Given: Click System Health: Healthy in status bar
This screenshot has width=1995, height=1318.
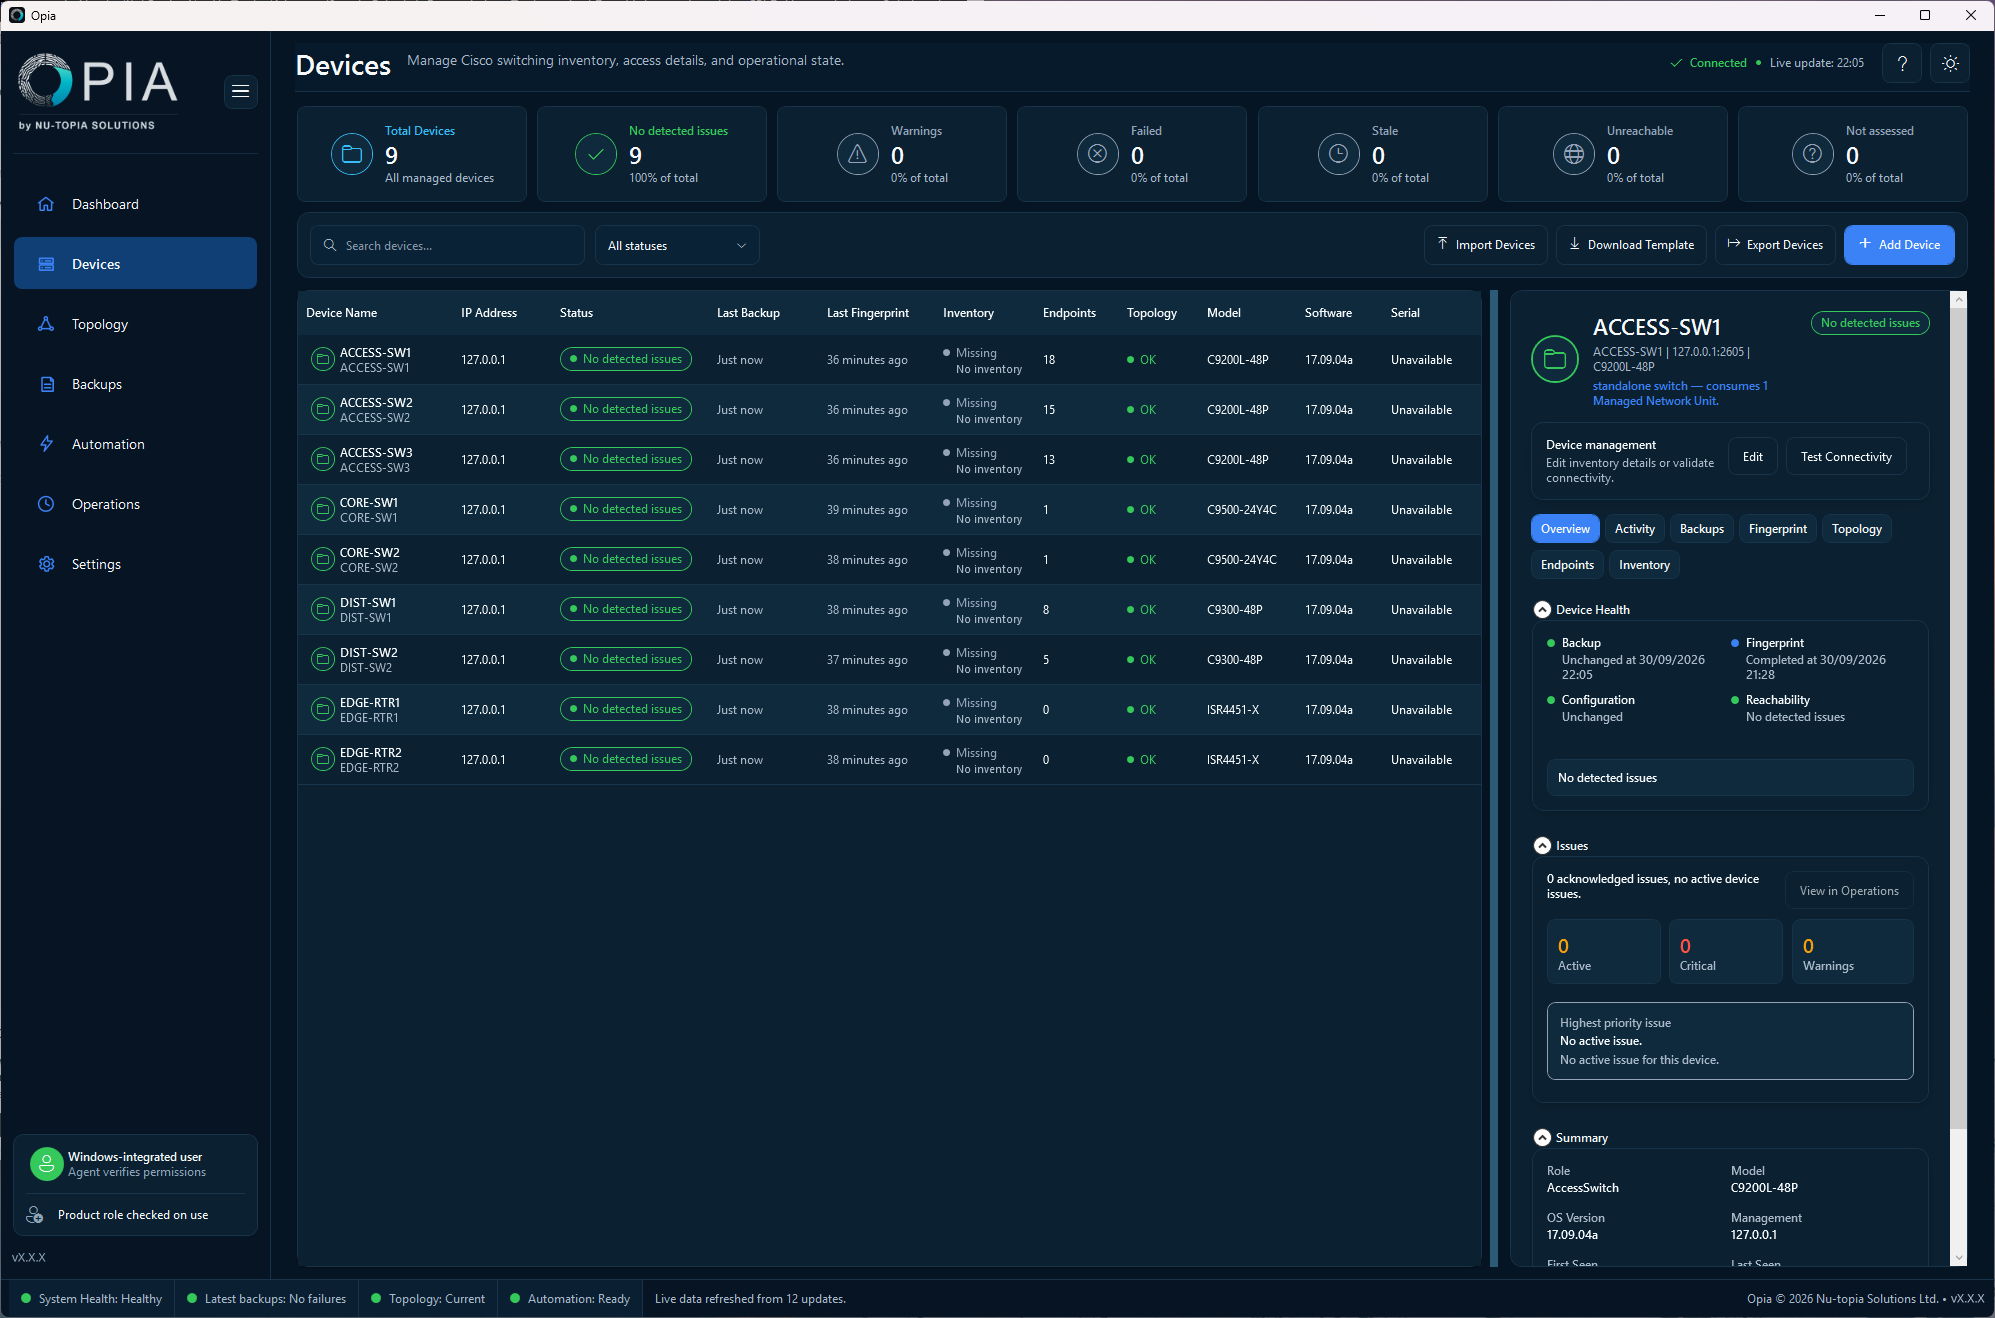Looking at the screenshot, I should [x=91, y=1299].
